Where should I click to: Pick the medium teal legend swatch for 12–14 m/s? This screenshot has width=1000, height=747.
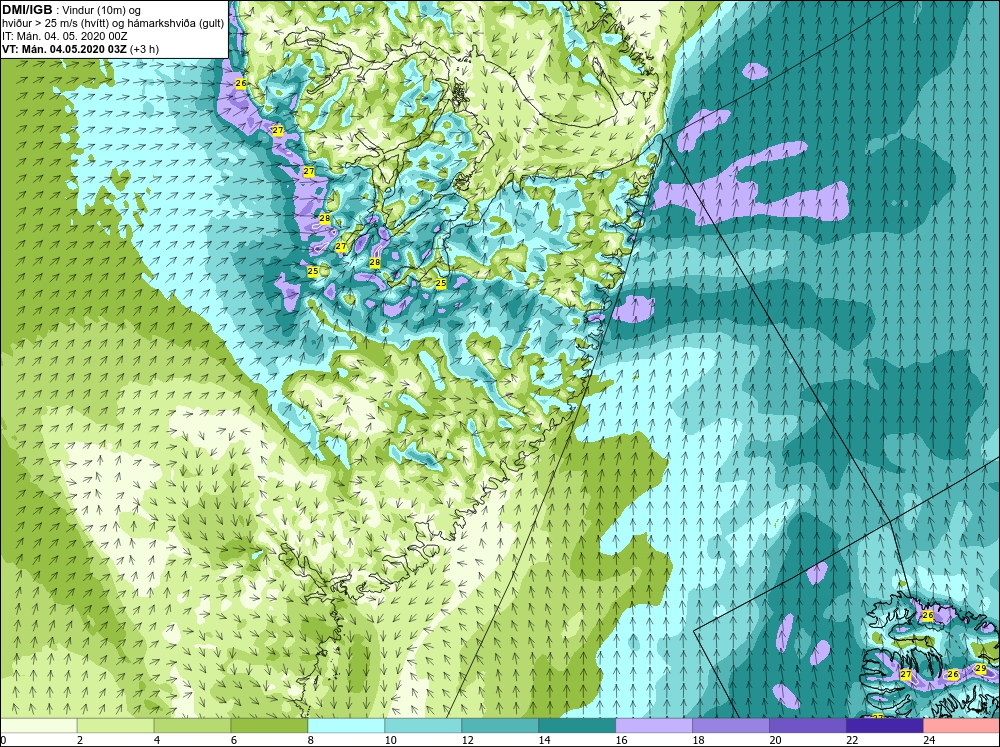[x=500, y=726]
